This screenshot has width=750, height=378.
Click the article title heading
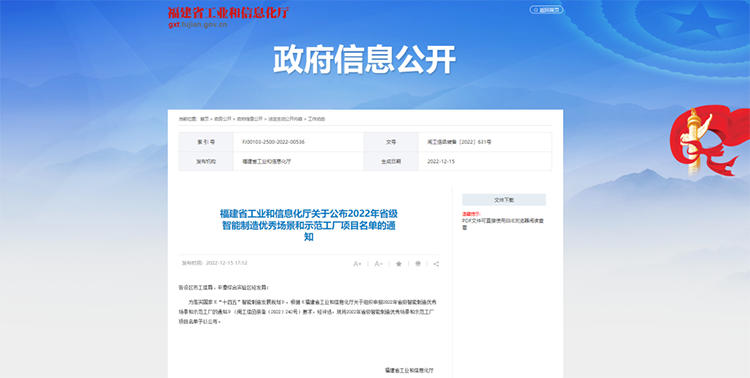click(x=309, y=225)
